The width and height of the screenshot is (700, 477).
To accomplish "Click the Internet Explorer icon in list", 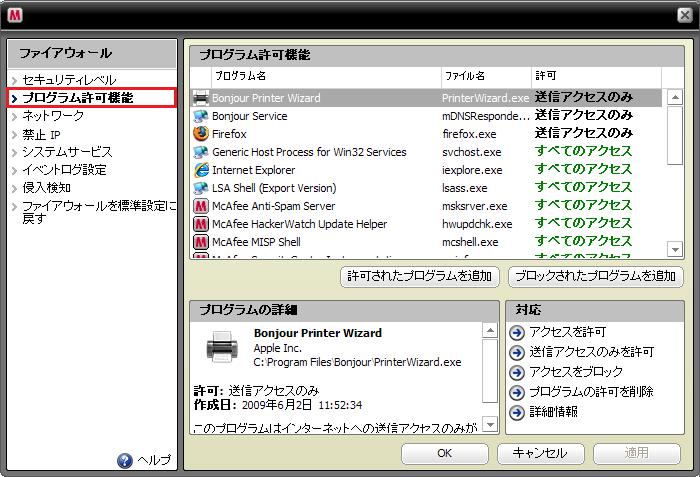I will [200, 170].
